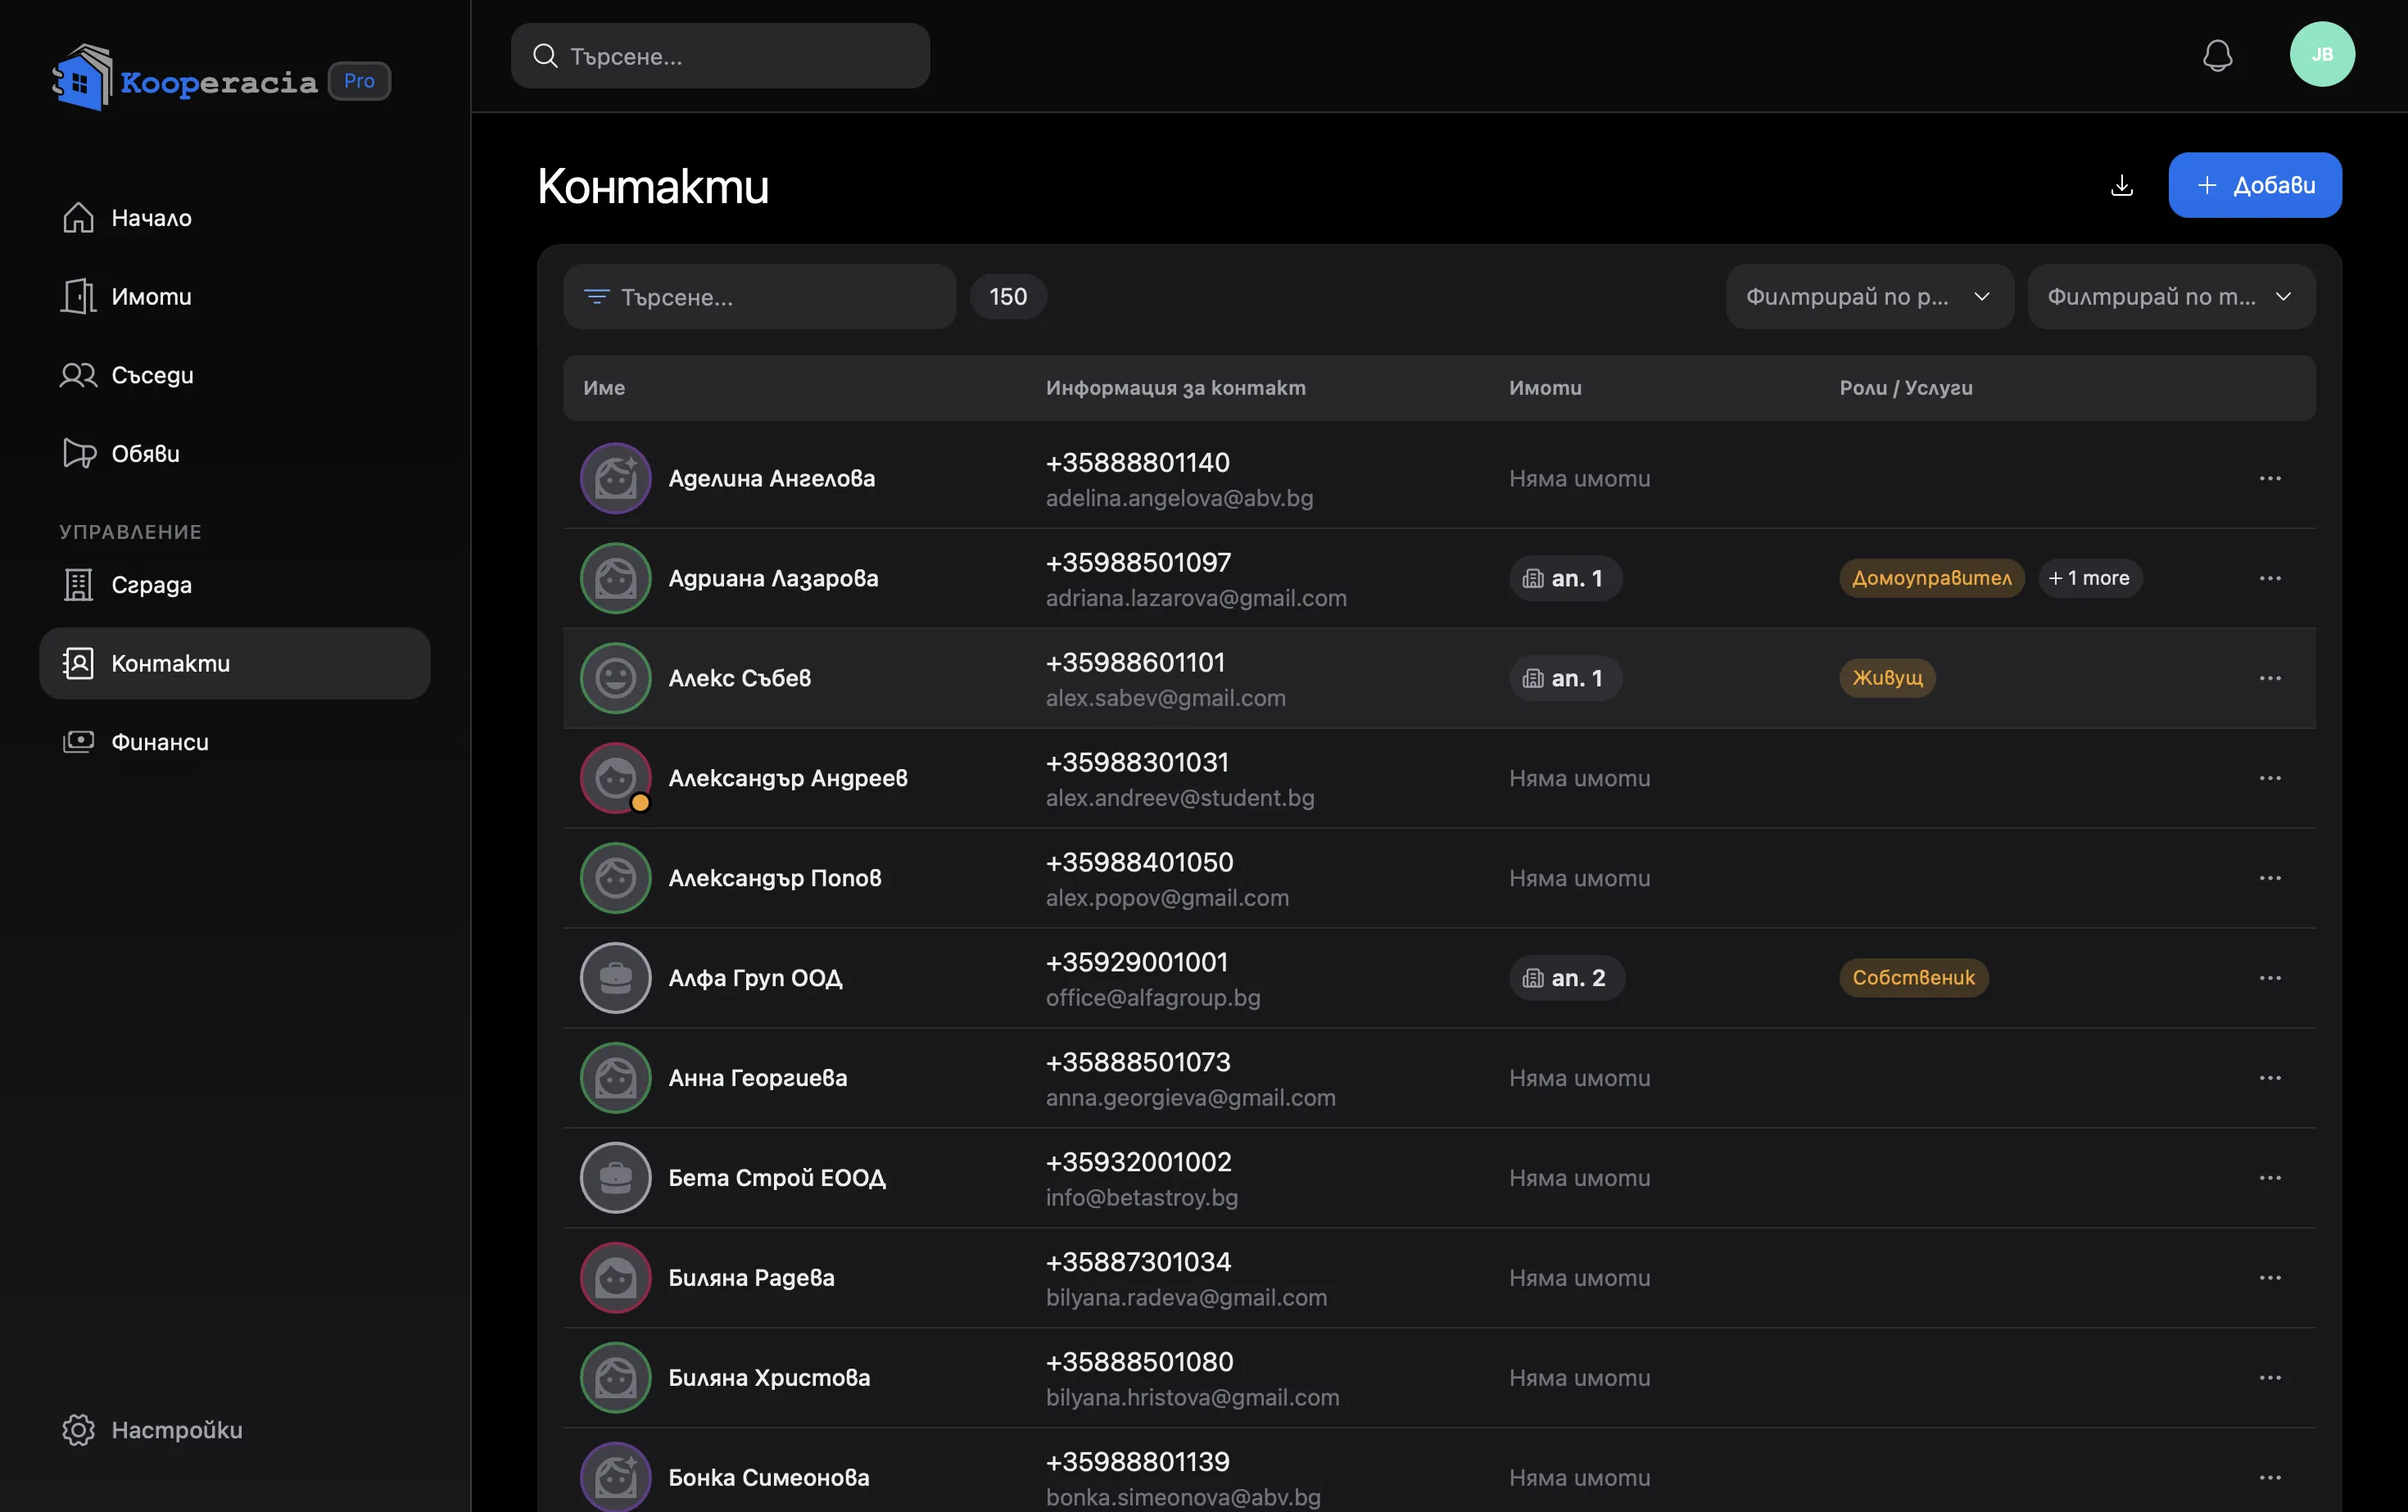Screen dimensions: 2408x1512
Task: Download the contacts list via export icon
Action: point(2121,185)
